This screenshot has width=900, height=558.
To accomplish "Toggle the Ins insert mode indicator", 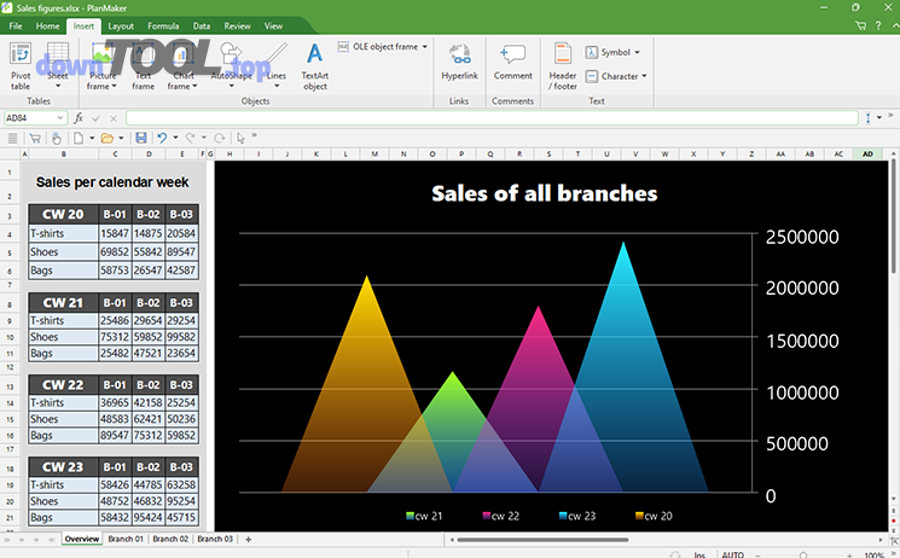I will (x=699, y=553).
